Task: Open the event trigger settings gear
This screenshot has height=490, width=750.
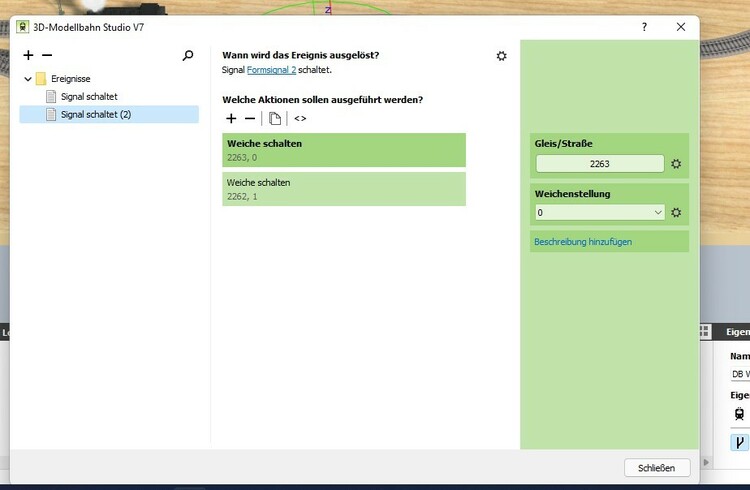Action: click(x=501, y=56)
